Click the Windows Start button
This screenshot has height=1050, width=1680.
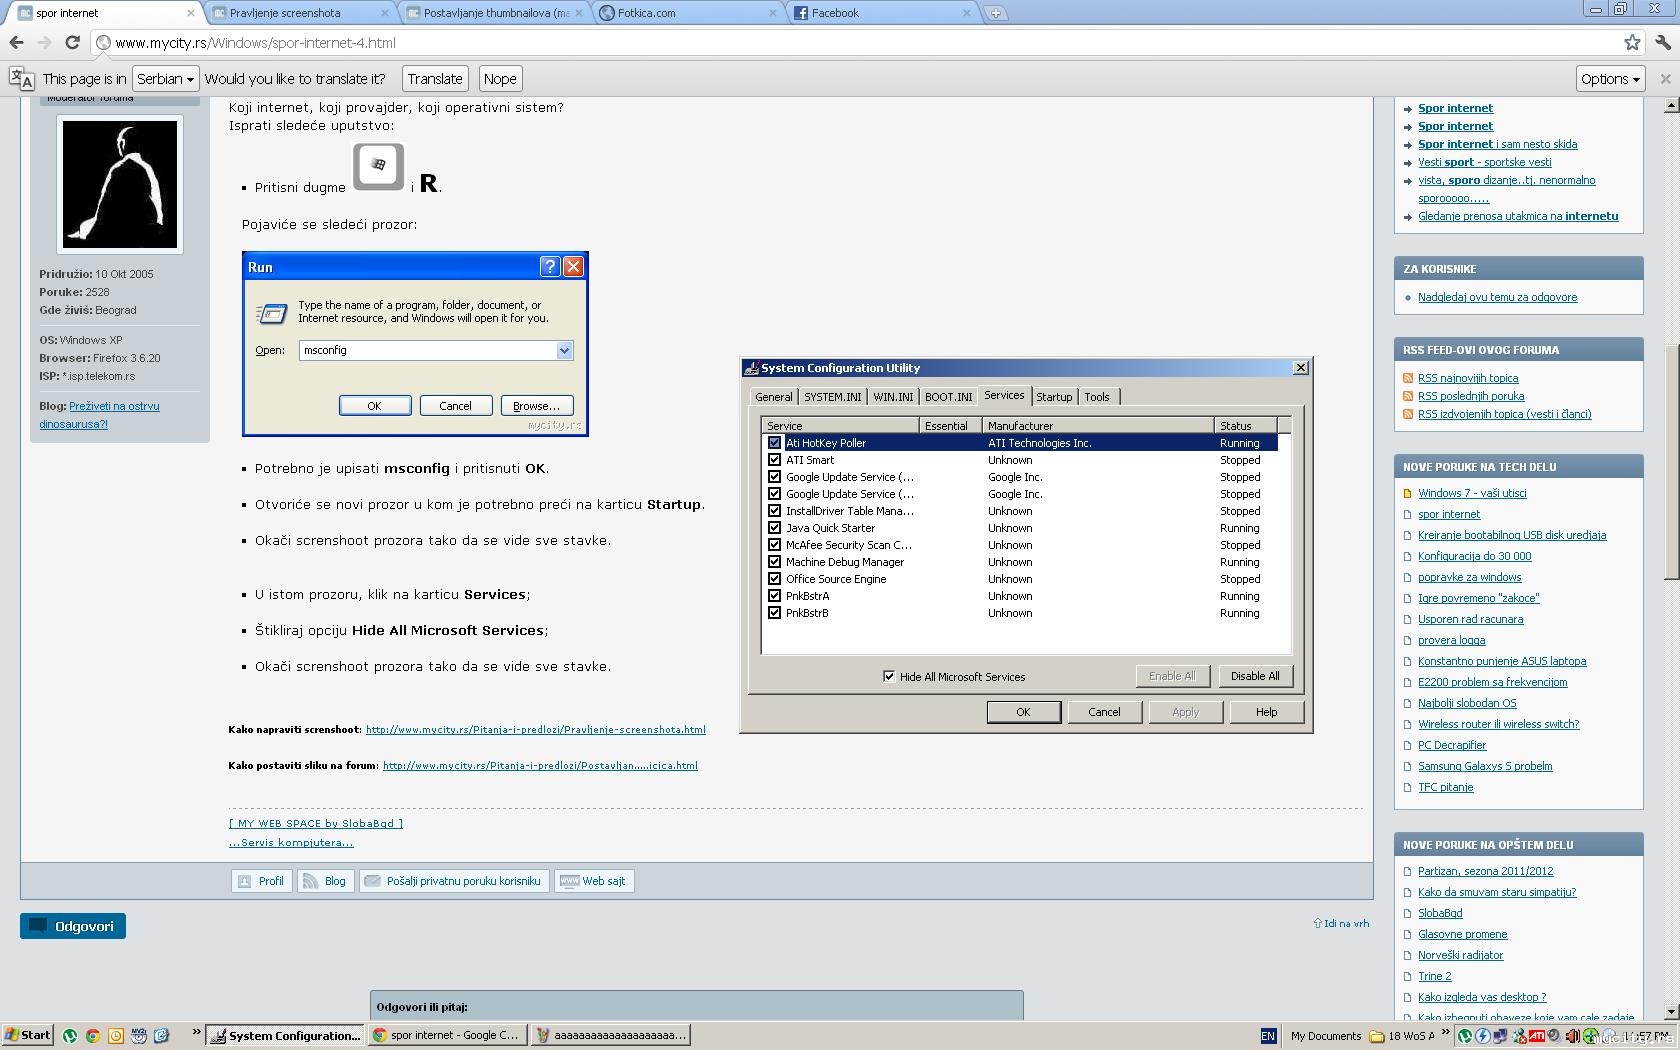pyautogui.click(x=27, y=1035)
